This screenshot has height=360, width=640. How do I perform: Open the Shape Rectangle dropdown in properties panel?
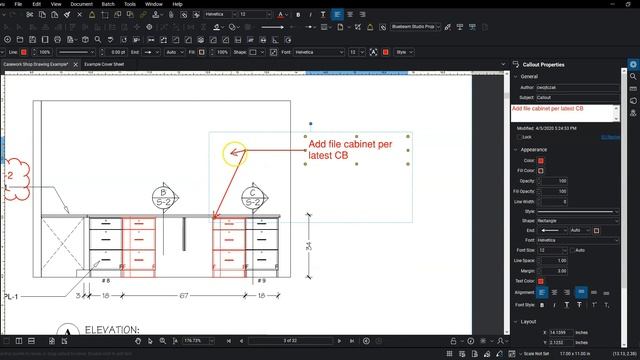click(x=578, y=221)
